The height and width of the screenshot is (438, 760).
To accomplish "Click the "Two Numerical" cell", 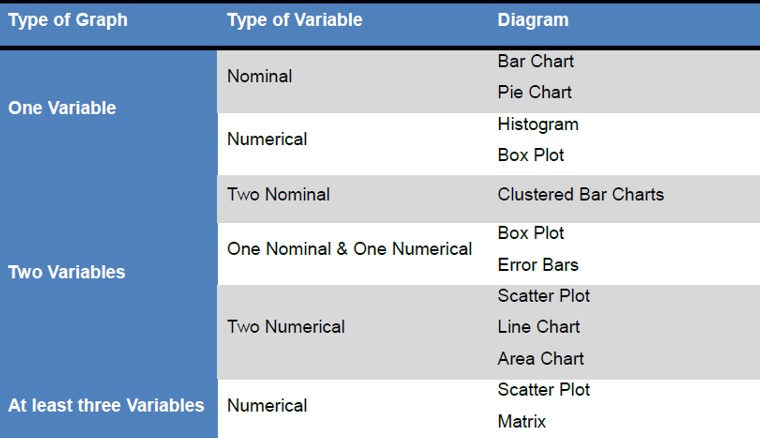I will 286,326.
